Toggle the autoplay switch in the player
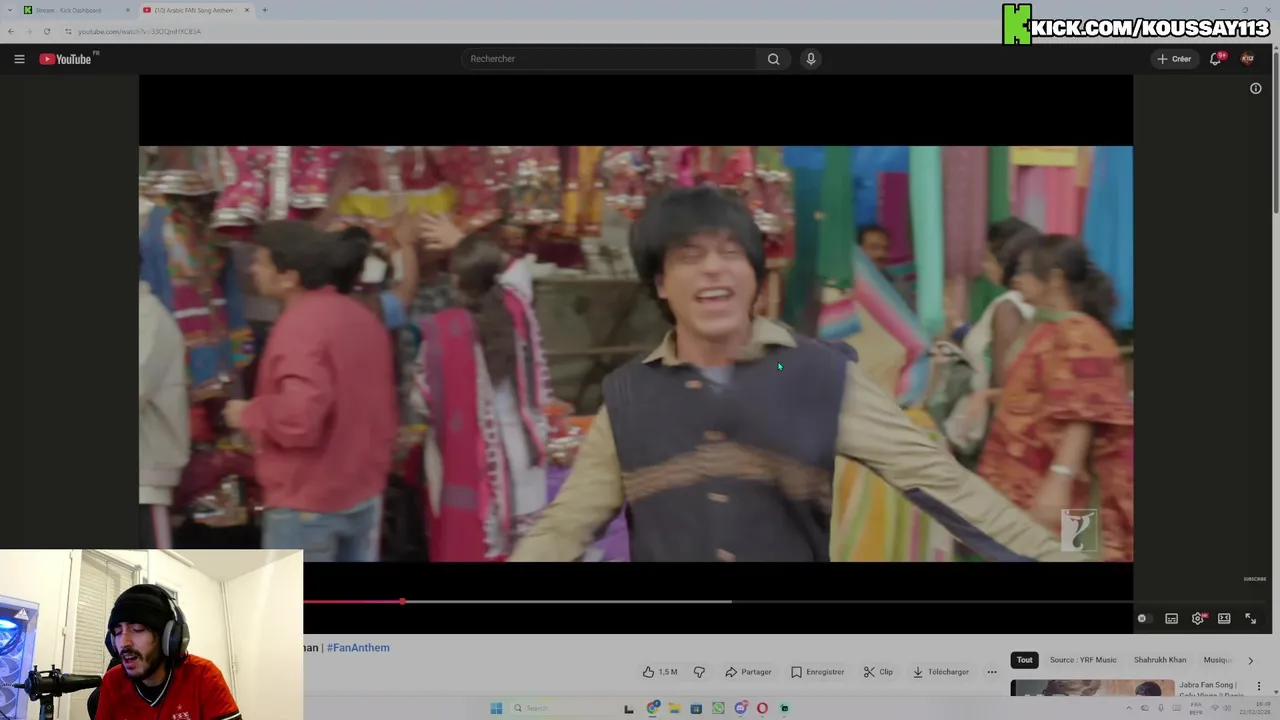The height and width of the screenshot is (720, 1280). click(x=1143, y=618)
